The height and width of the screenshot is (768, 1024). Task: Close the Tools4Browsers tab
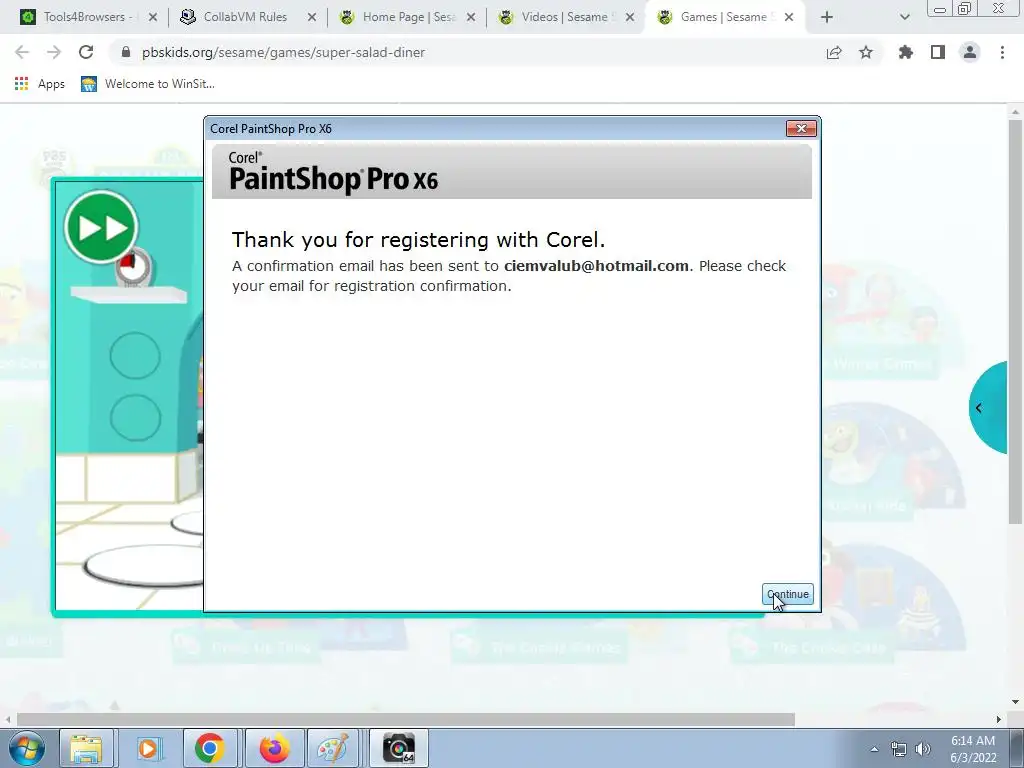coord(153,17)
